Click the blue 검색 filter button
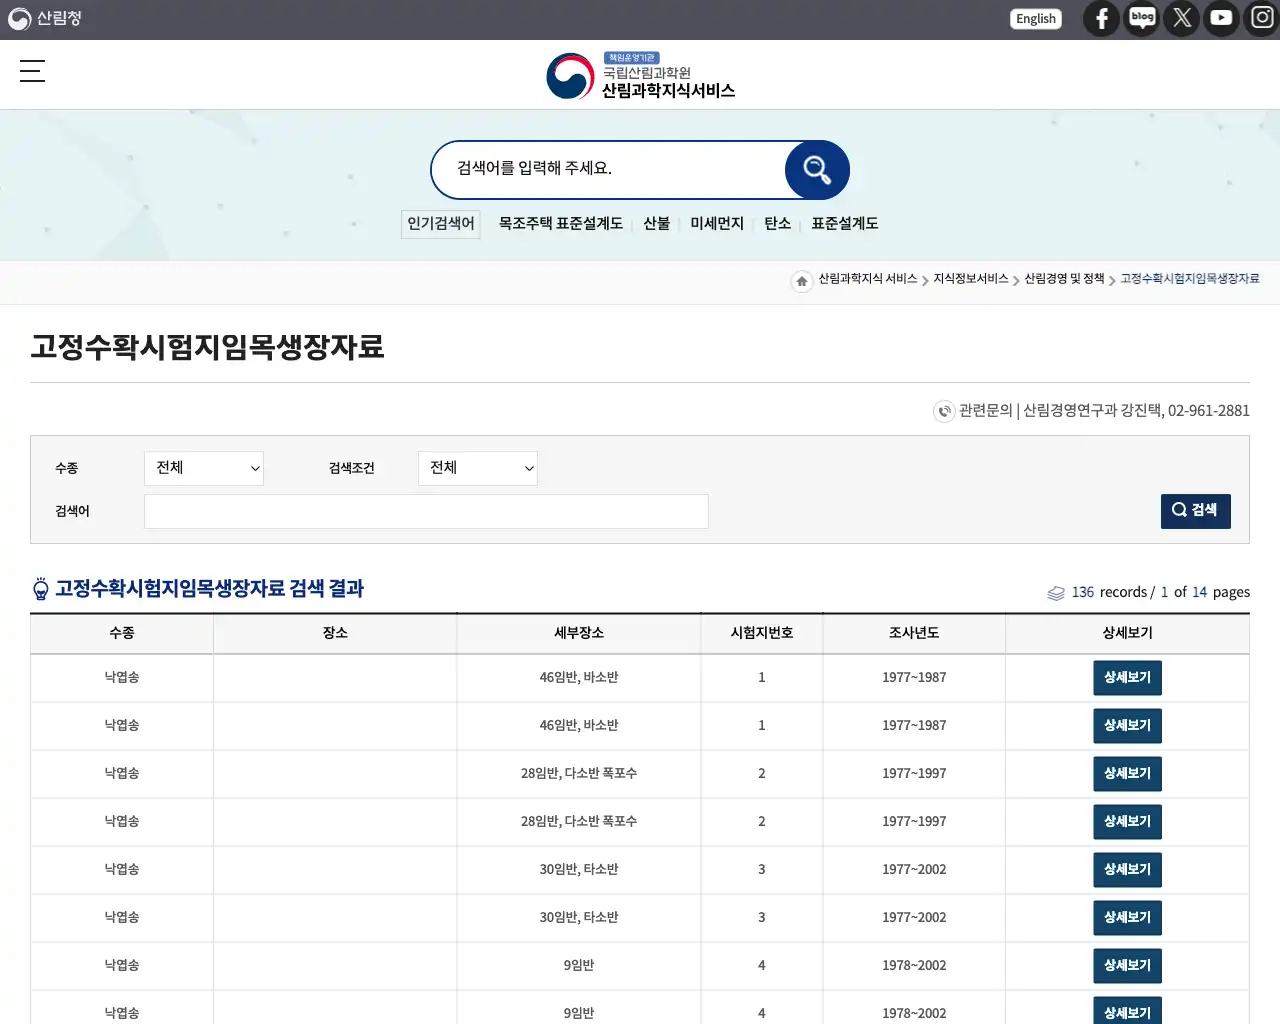Viewport: 1280px width, 1024px height. (1196, 511)
